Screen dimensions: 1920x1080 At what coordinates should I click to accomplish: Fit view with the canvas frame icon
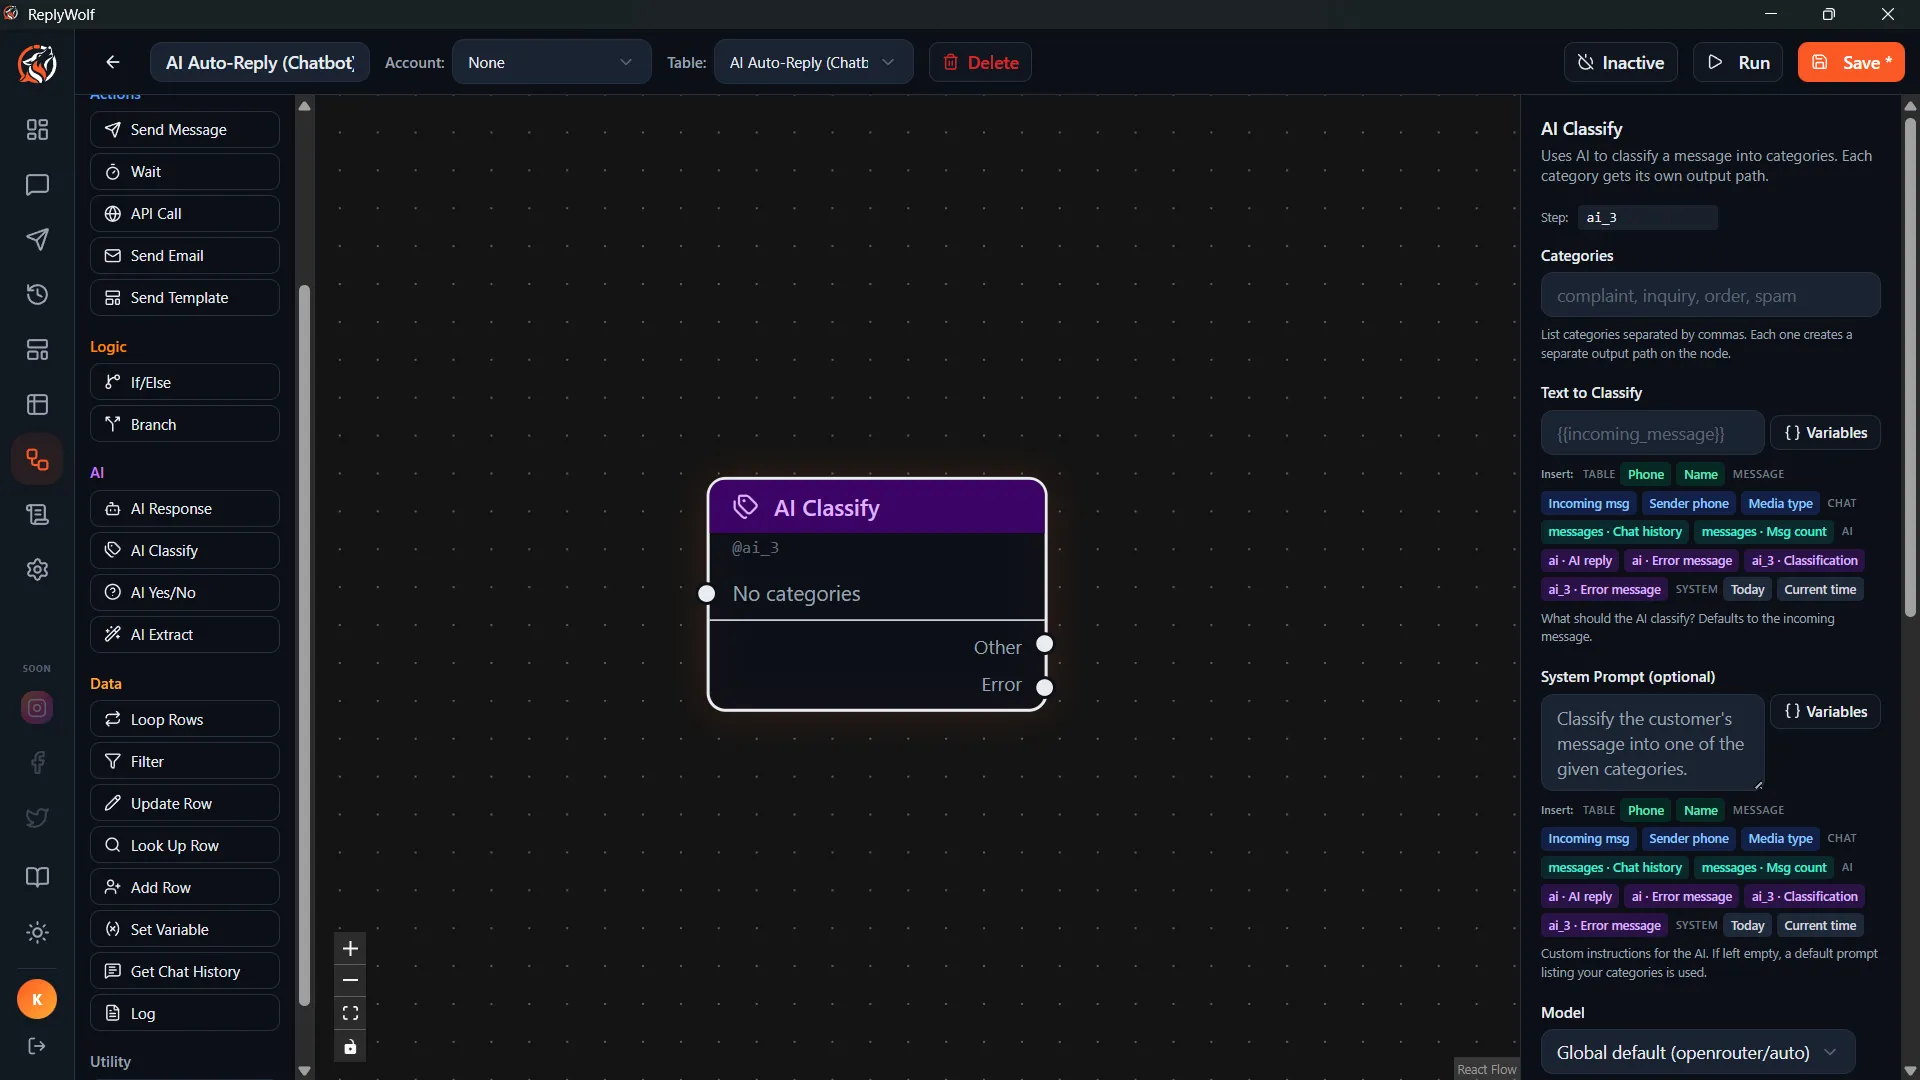[x=350, y=1013]
